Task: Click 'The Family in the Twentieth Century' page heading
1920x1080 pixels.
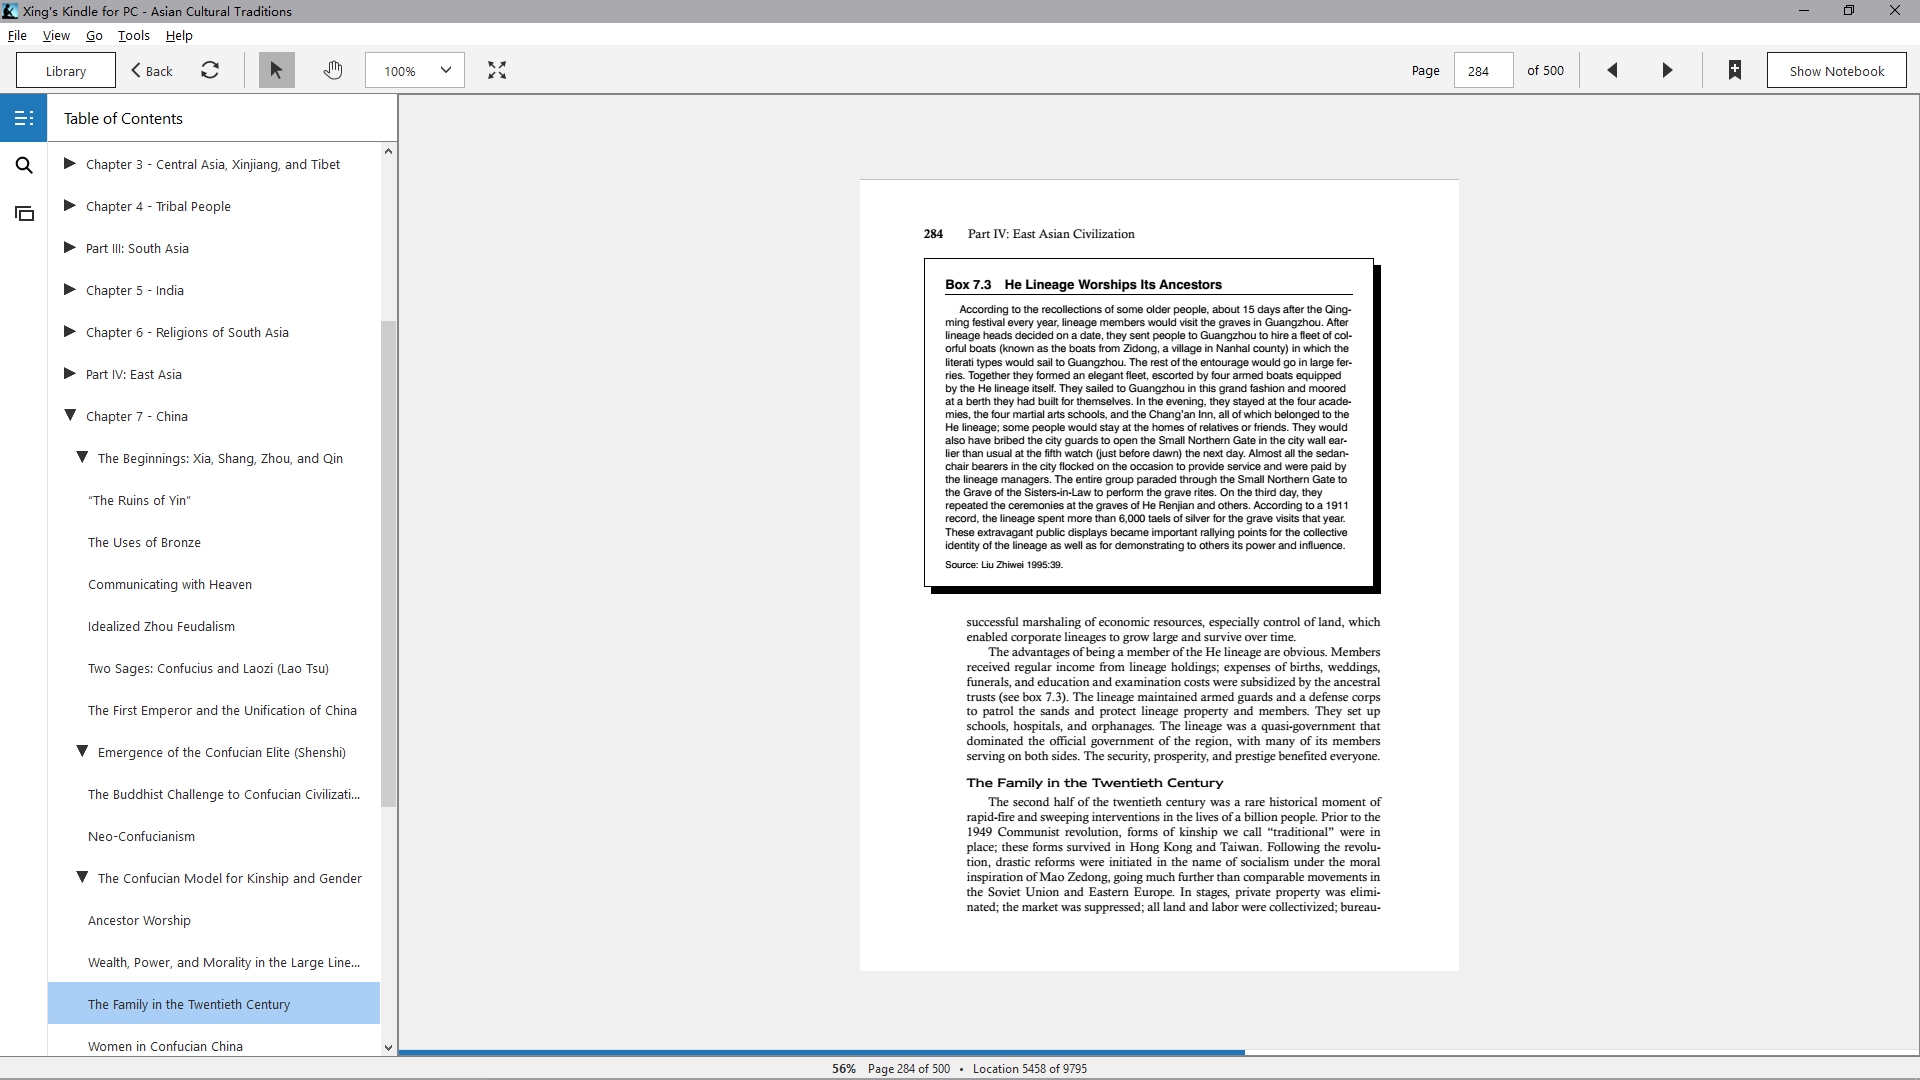Action: point(1094,782)
